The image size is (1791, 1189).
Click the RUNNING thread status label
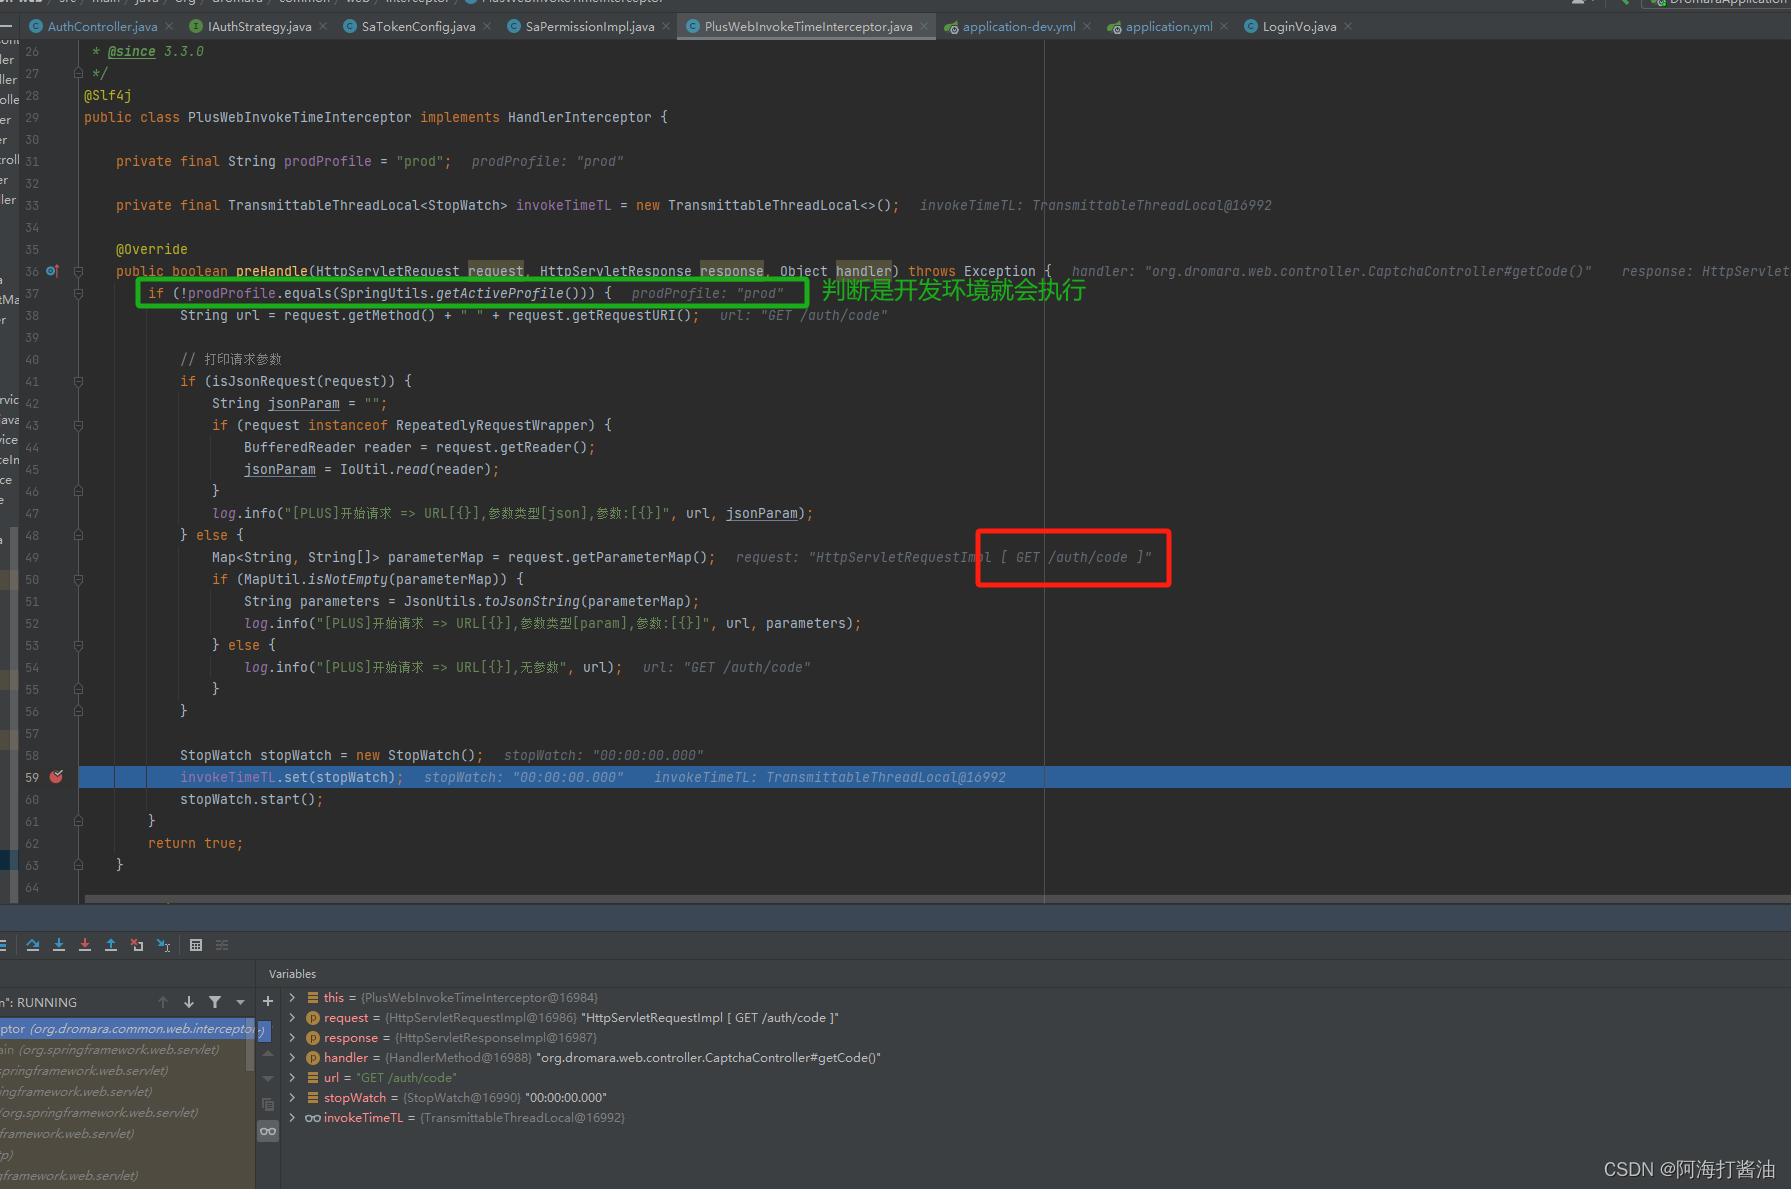pyautogui.click(x=47, y=1002)
